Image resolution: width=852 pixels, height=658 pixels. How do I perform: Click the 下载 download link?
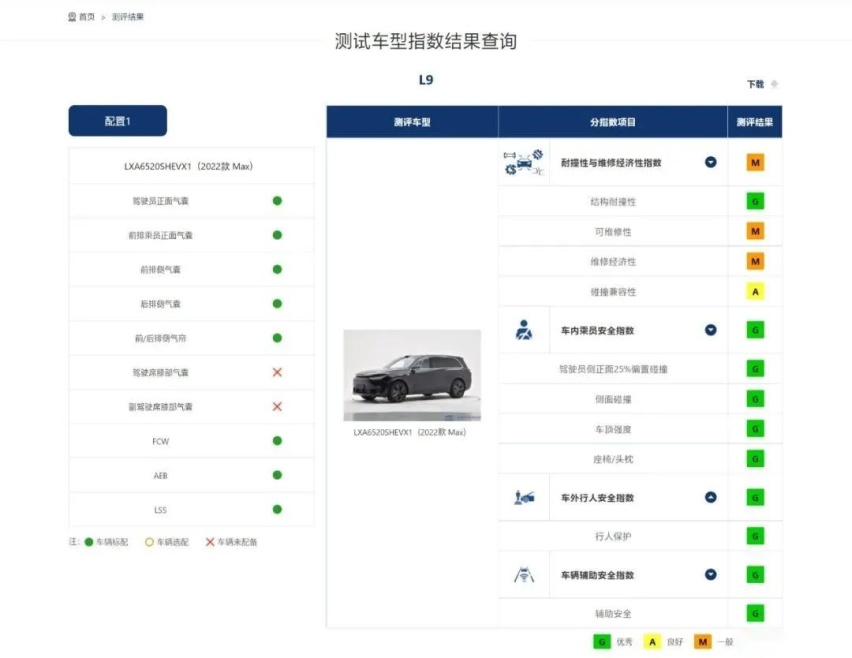tap(755, 84)
